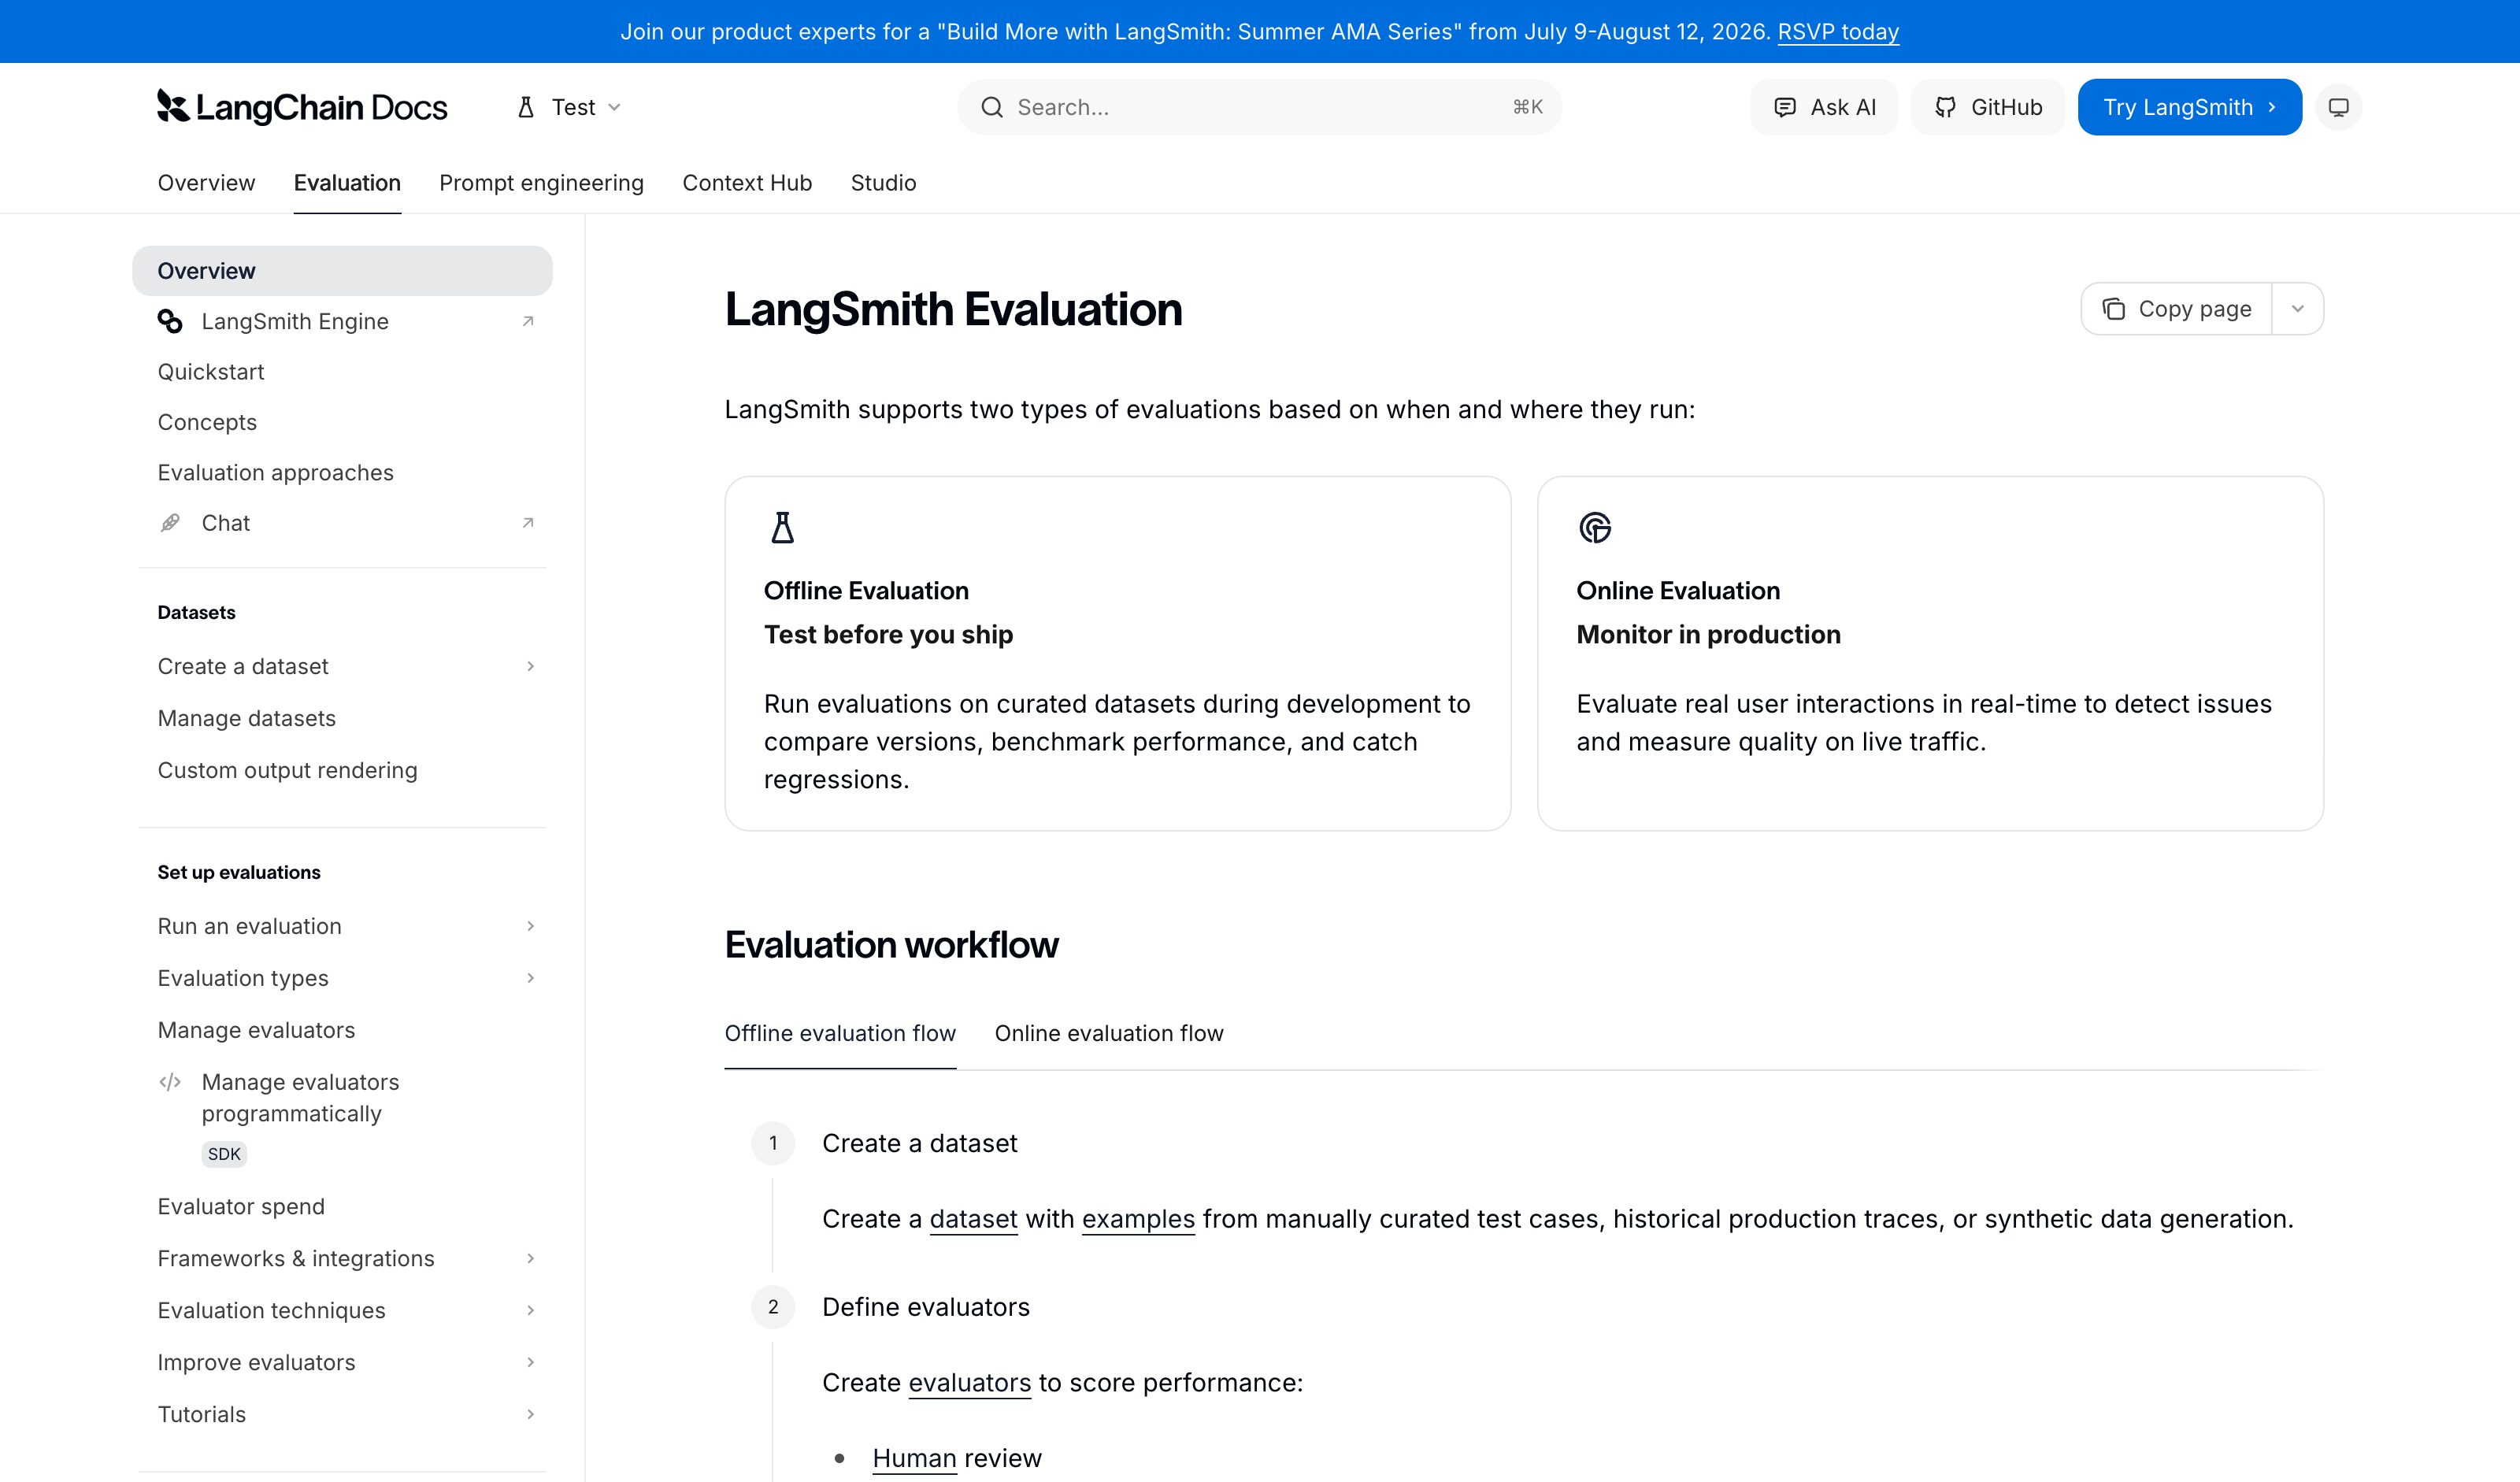
Task: Click the radar icon on Online Evaluation card
Action: [x=1595, y=527]
